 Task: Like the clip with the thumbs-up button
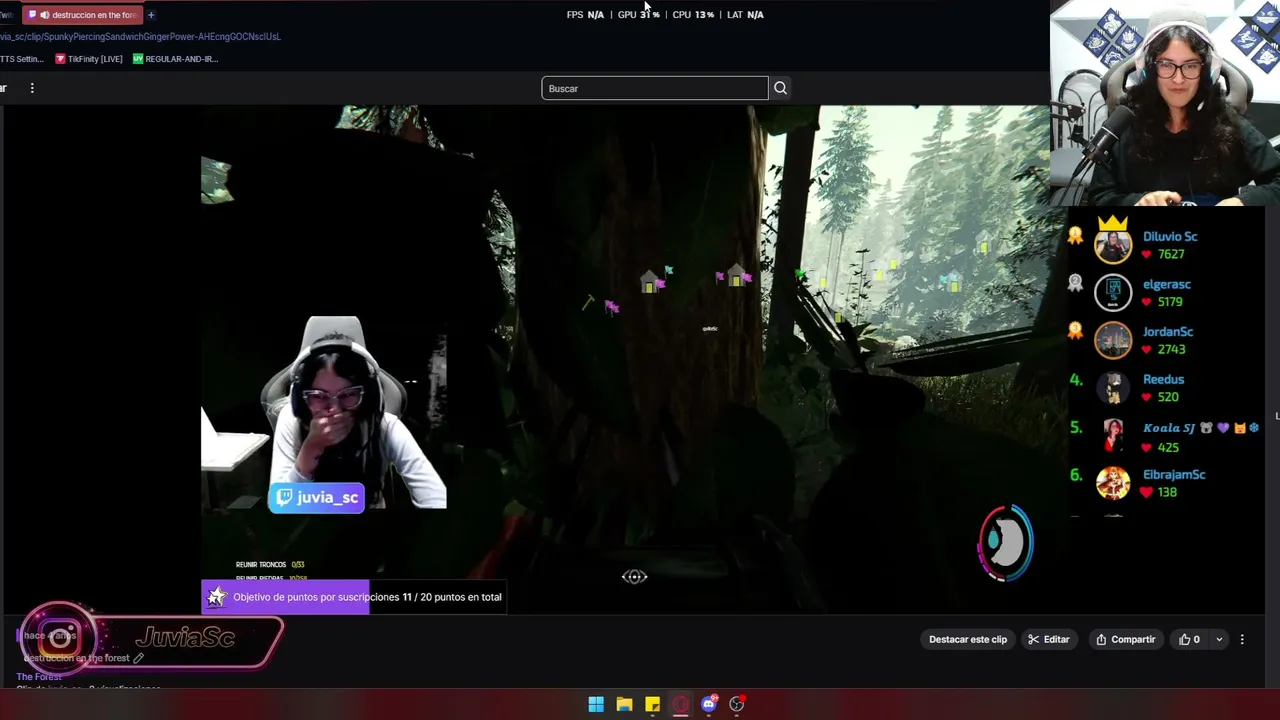coord(1189,639)
